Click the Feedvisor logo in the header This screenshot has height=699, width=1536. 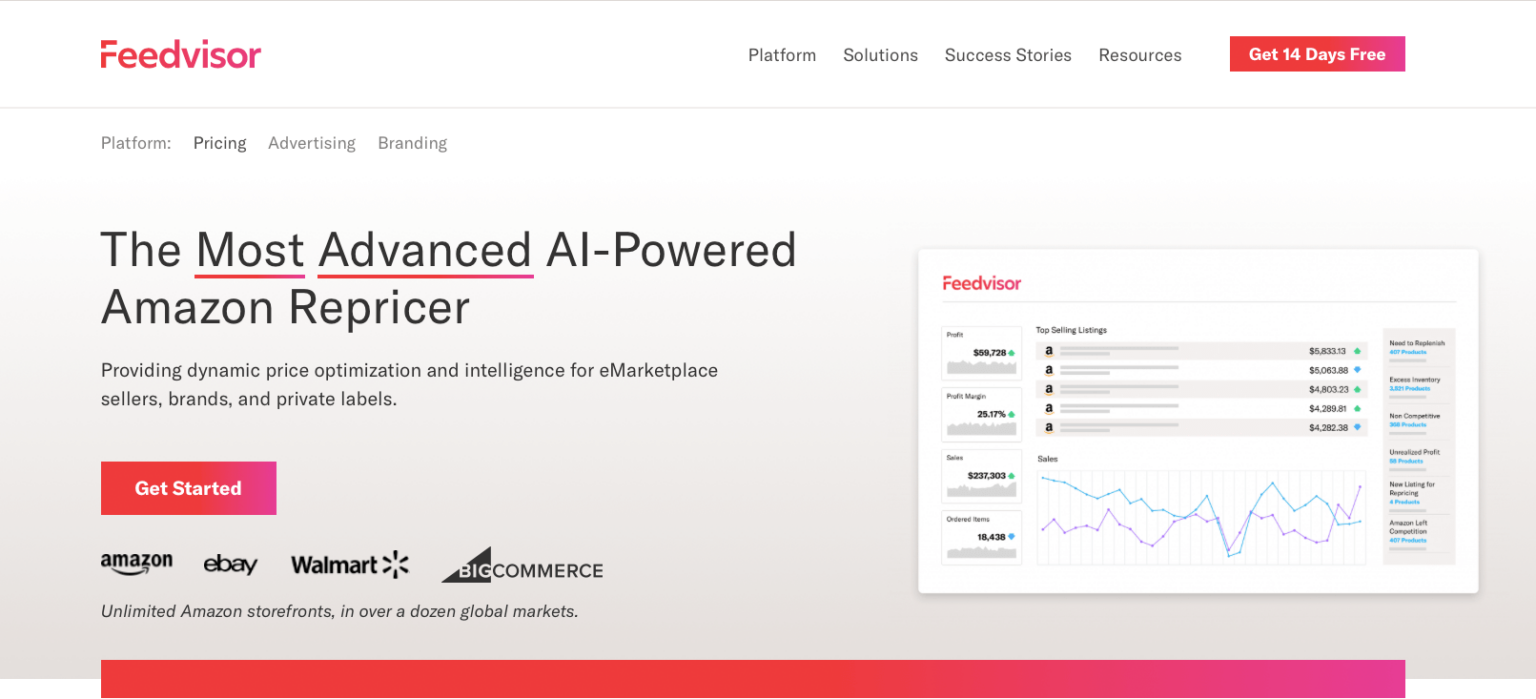(x=180, y=54)
